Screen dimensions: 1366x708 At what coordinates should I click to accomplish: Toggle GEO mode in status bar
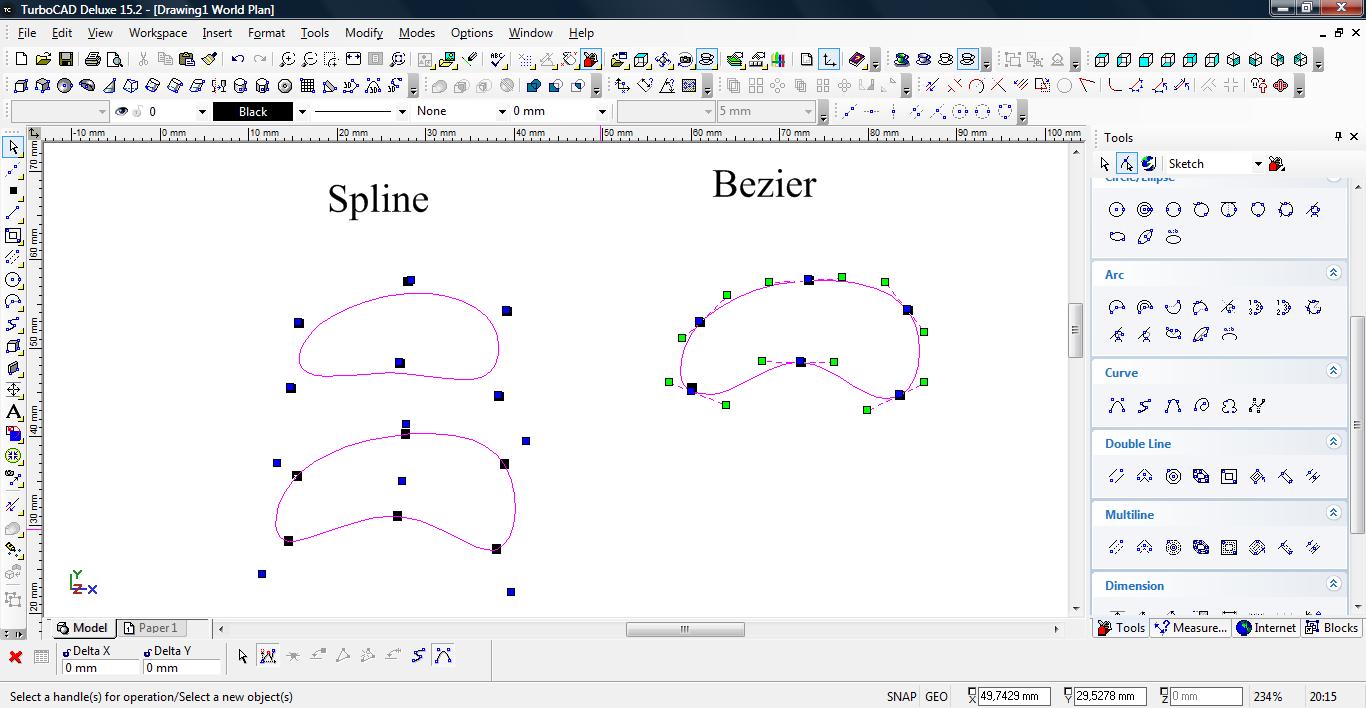(x=936, y=697)
